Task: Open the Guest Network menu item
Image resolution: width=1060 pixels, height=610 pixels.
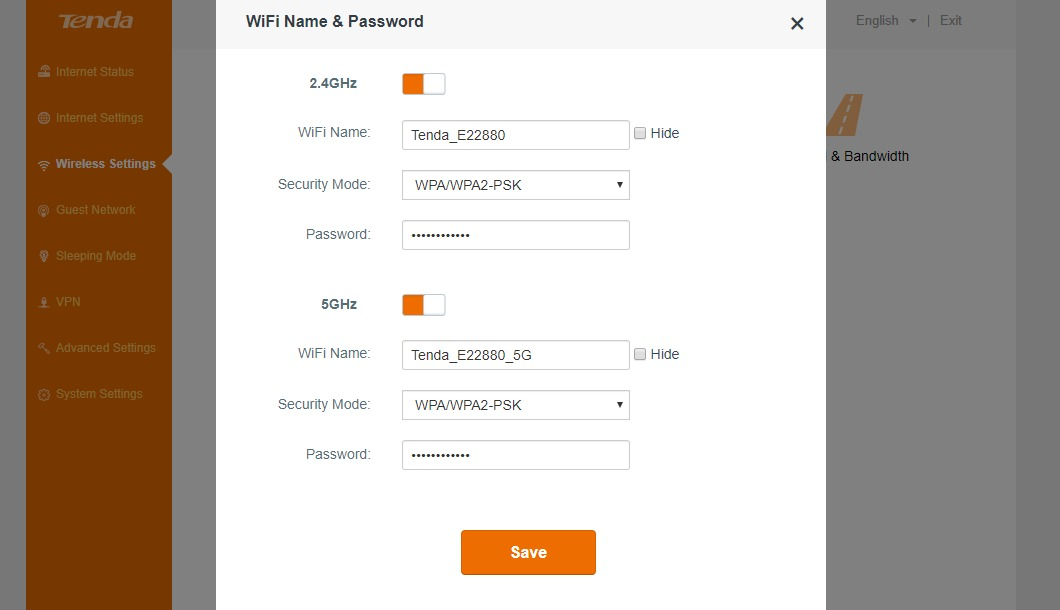Action: click(96, 210)
